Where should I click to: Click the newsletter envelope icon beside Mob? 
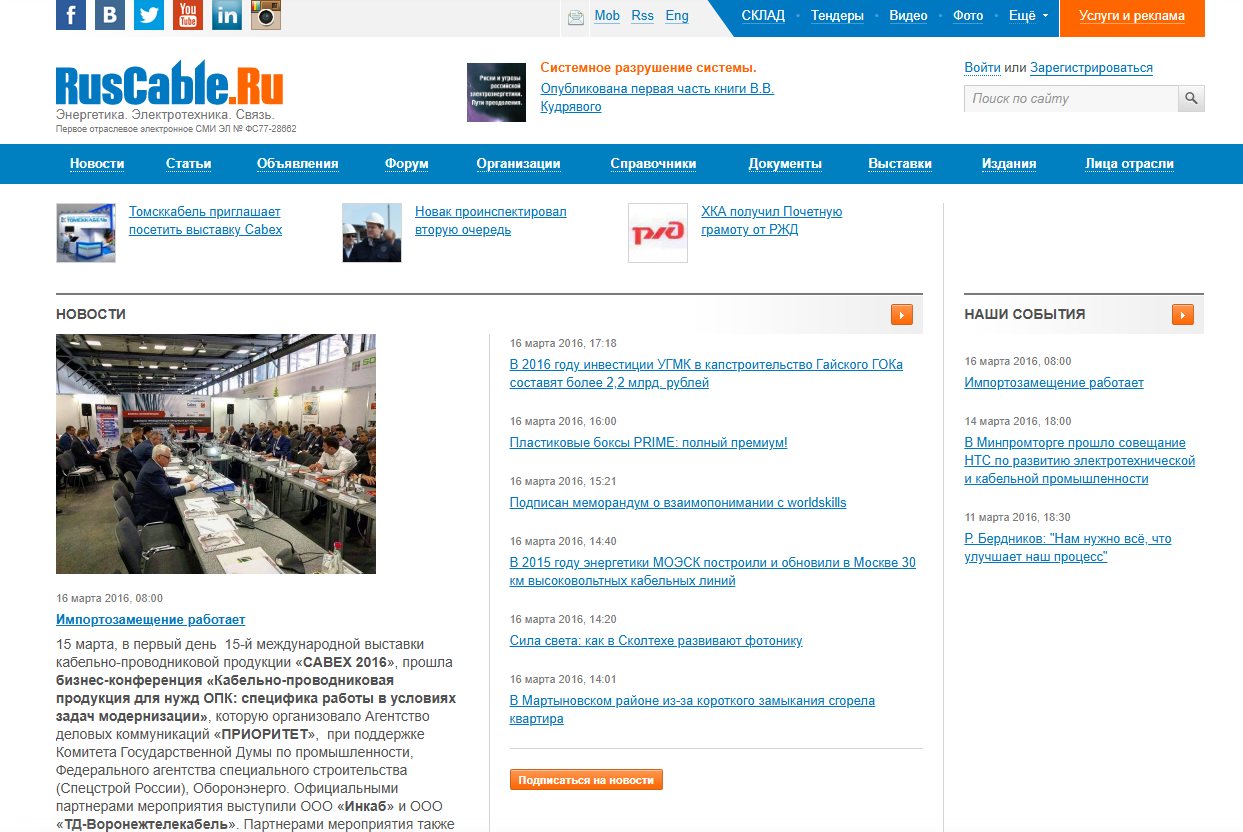coord(576,17)
